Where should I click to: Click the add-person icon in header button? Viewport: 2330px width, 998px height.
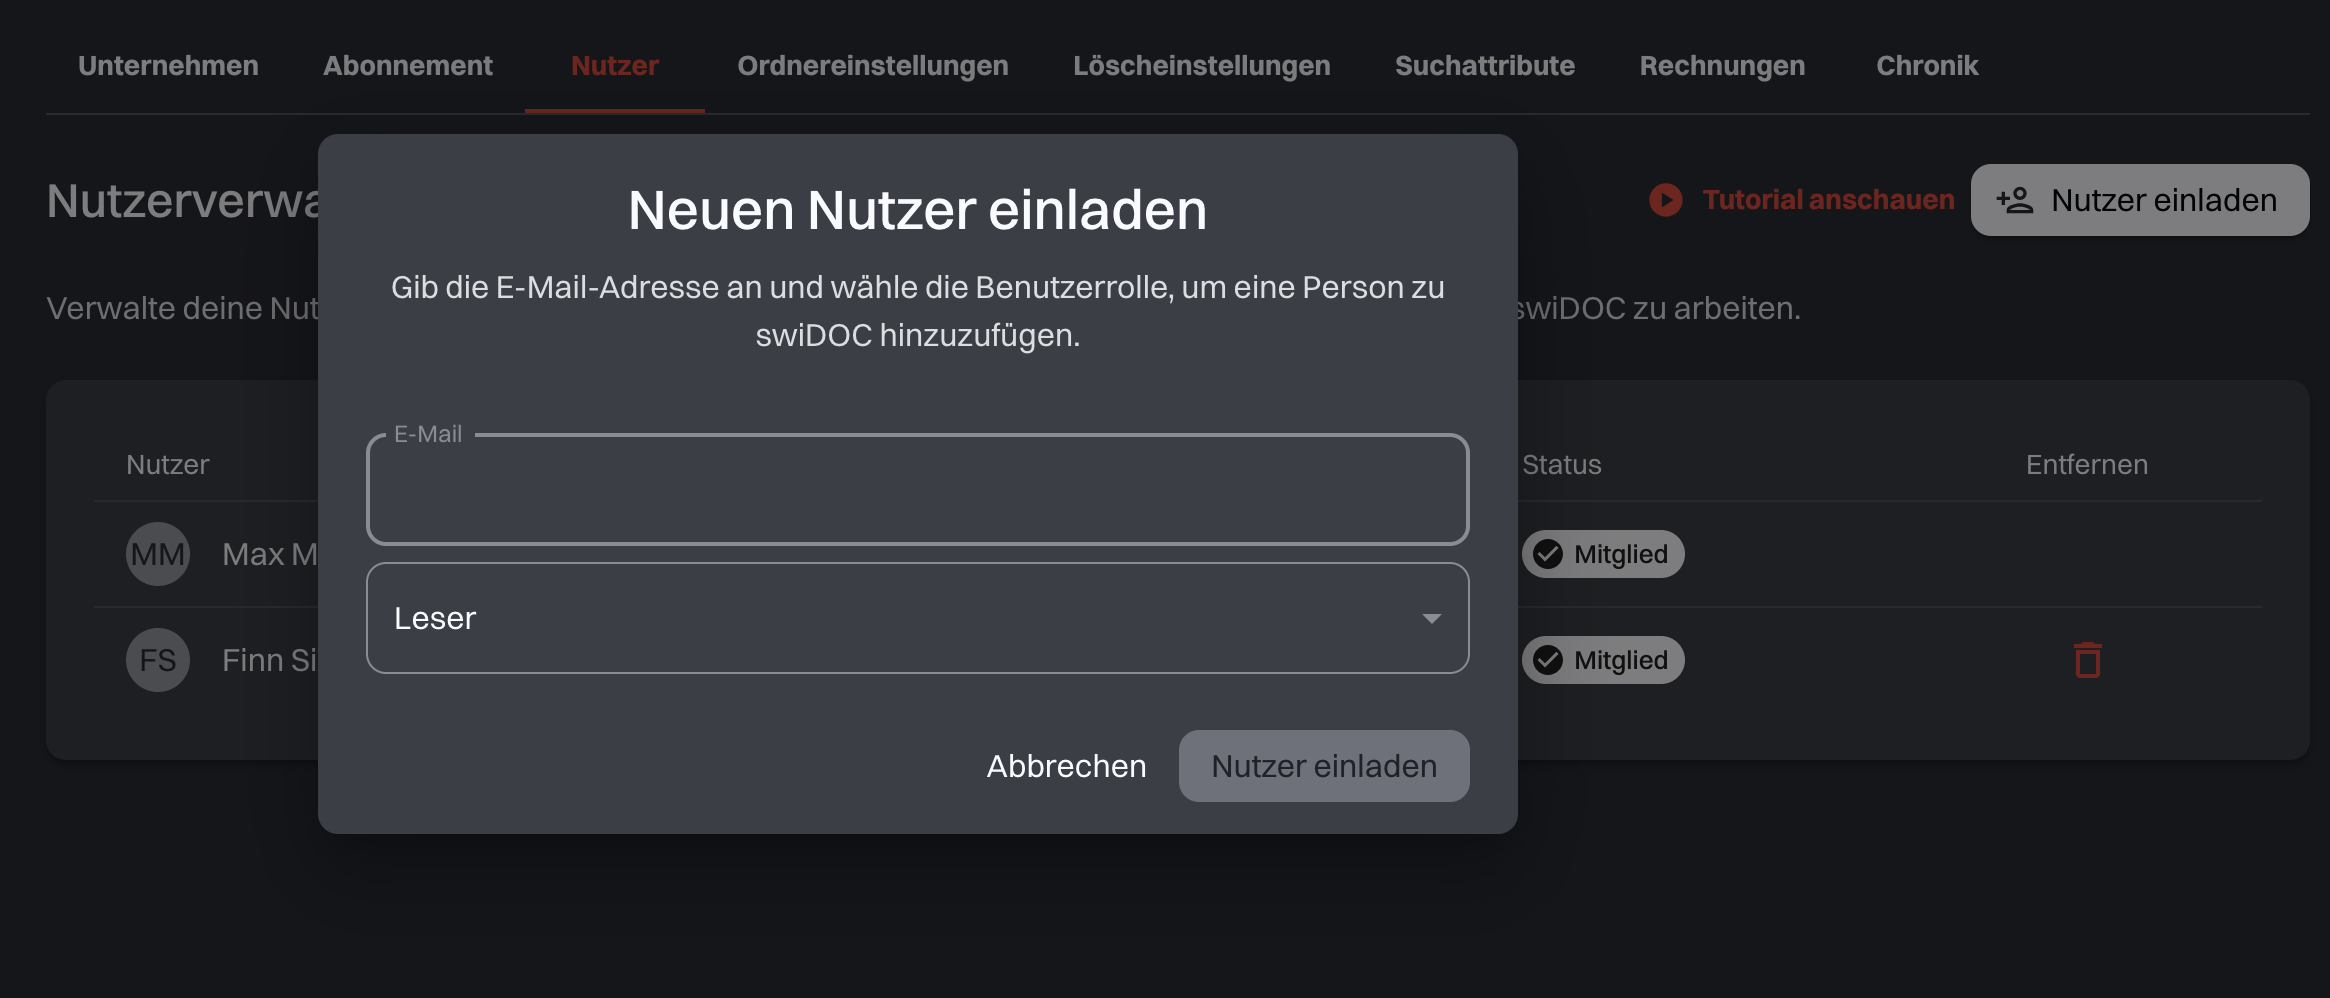coord(2015,200)
